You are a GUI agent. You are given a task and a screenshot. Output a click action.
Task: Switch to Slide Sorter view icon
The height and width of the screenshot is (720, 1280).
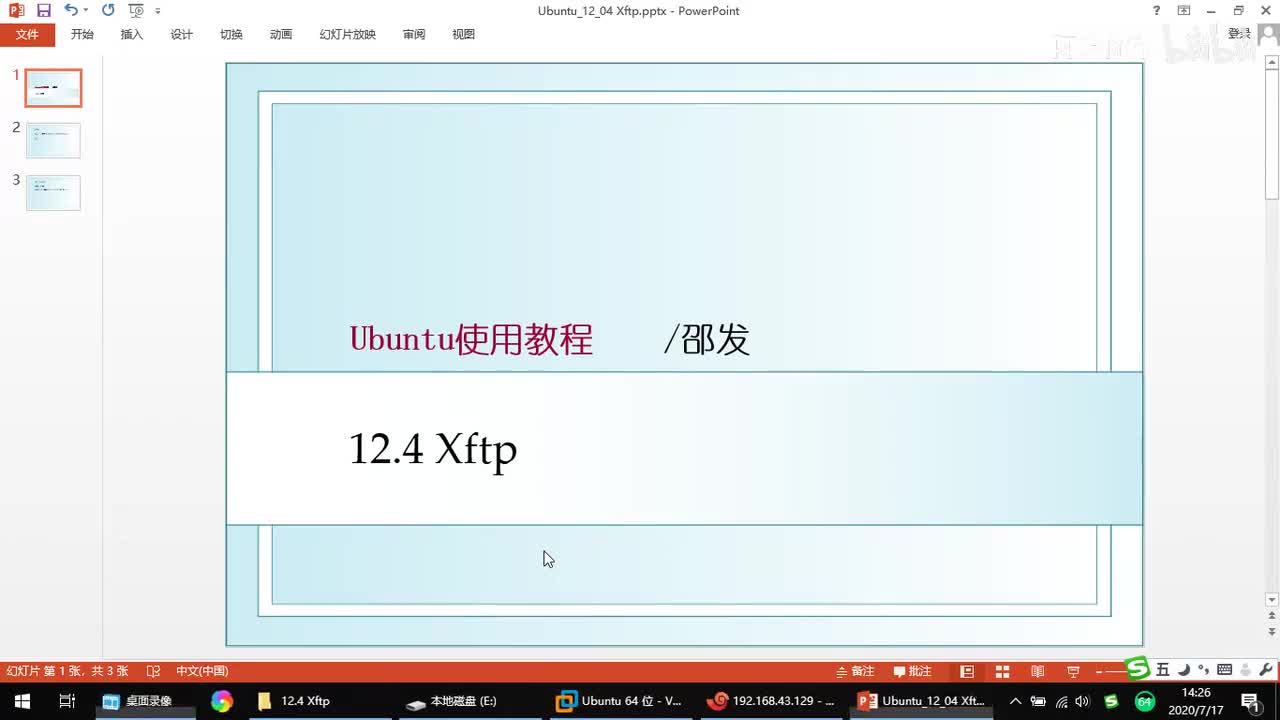(x=1002, y=671)
